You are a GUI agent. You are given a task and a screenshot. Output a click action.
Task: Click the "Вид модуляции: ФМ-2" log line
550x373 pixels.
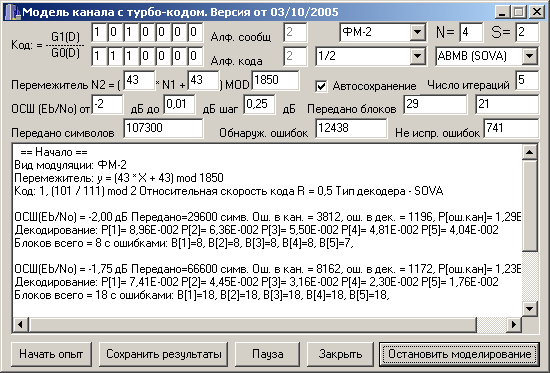70,165
